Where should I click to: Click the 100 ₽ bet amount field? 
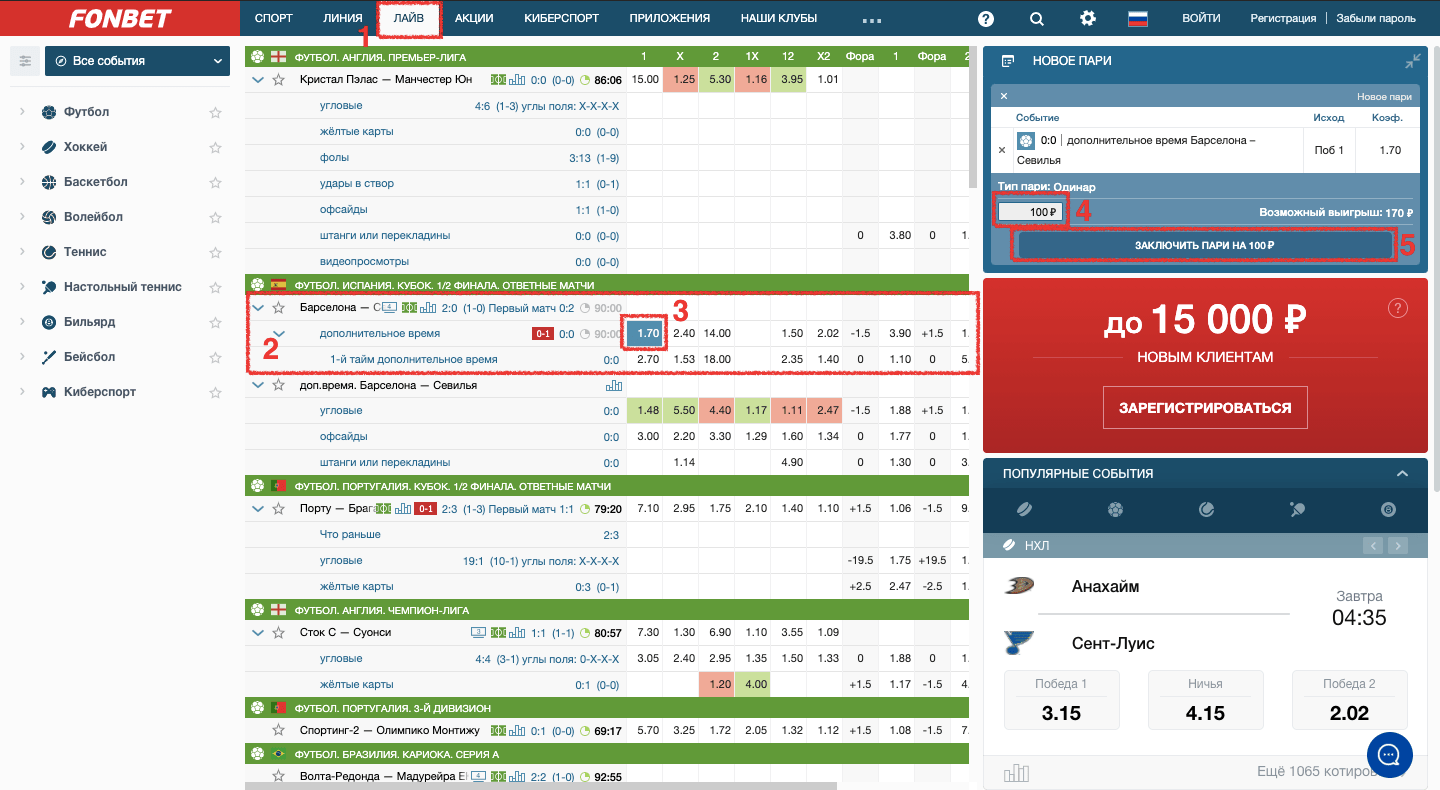[x=1030, y=212]
